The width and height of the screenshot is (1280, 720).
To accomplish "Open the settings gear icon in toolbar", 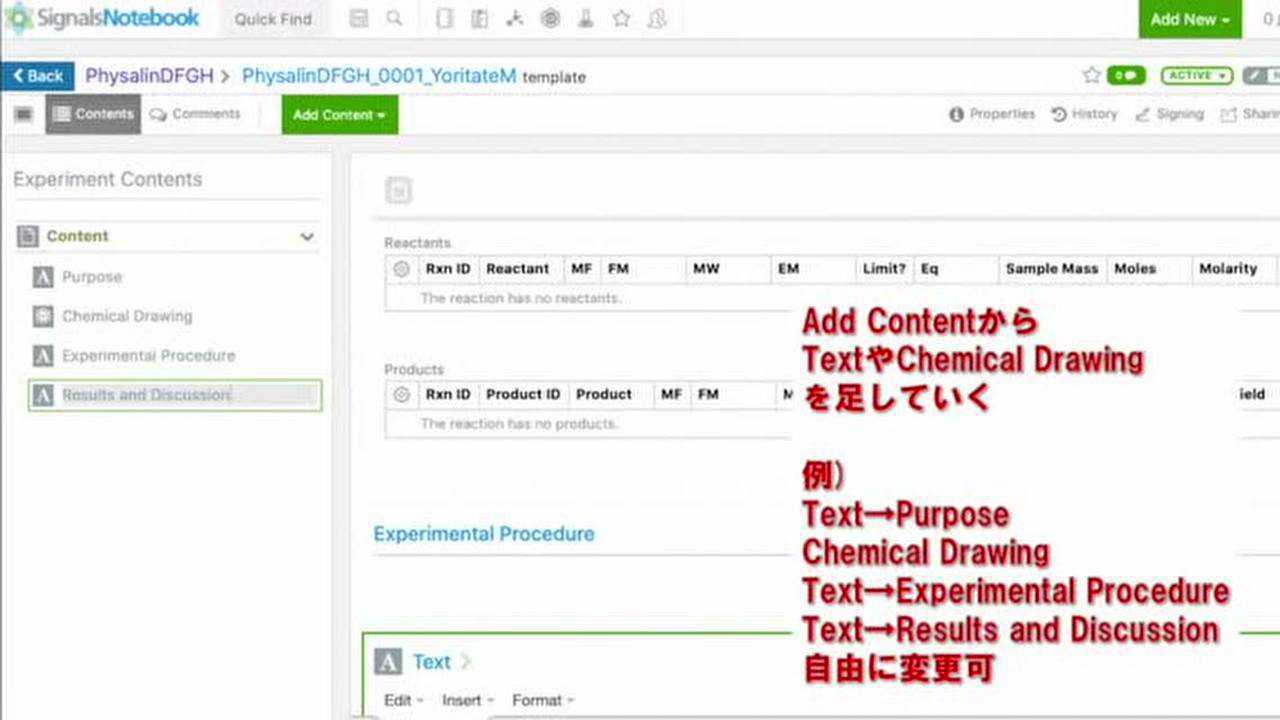I will [550, 18].
